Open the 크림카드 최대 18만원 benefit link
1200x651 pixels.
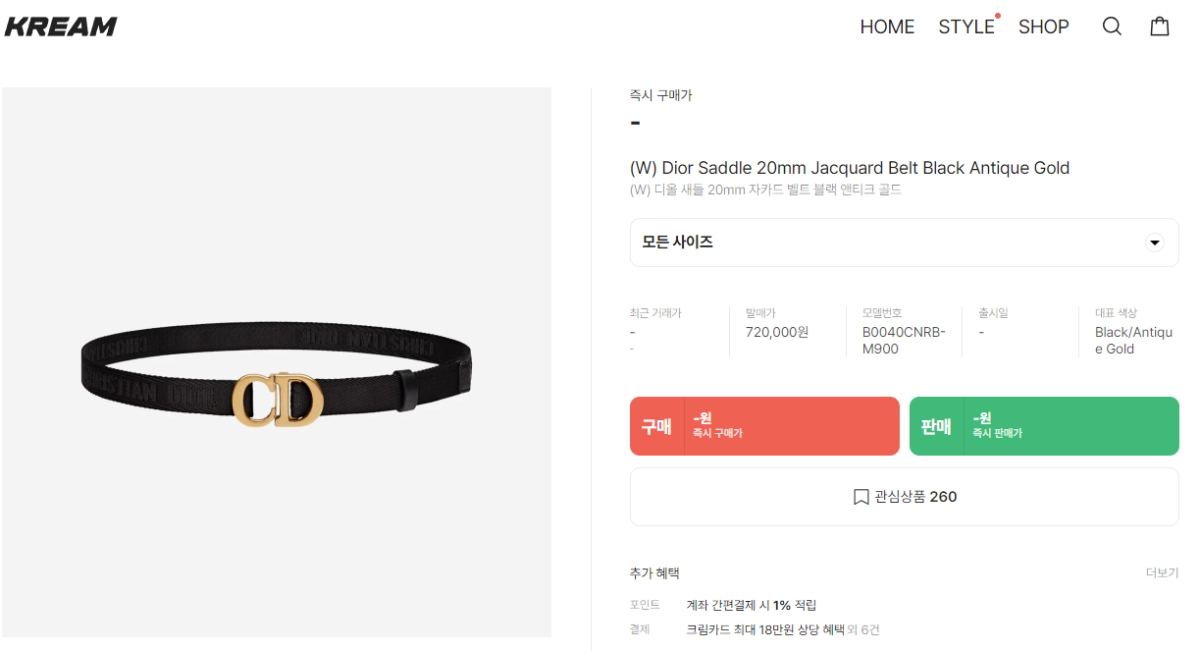click(x=765, y=630)
